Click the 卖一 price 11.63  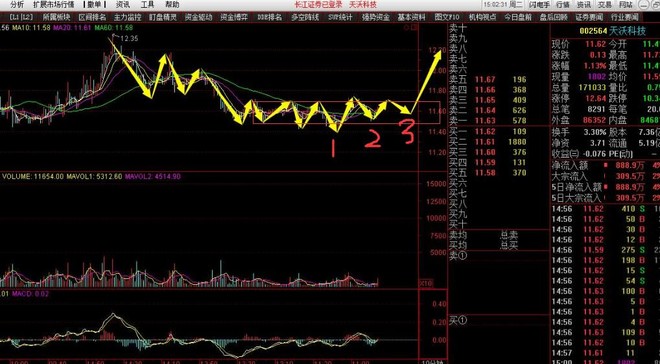coord(484,121)
